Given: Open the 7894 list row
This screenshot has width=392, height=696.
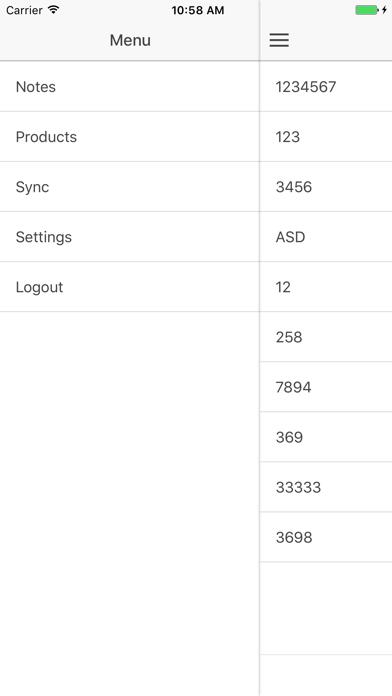Looking at the screenshot, I should tap(326, 388).
